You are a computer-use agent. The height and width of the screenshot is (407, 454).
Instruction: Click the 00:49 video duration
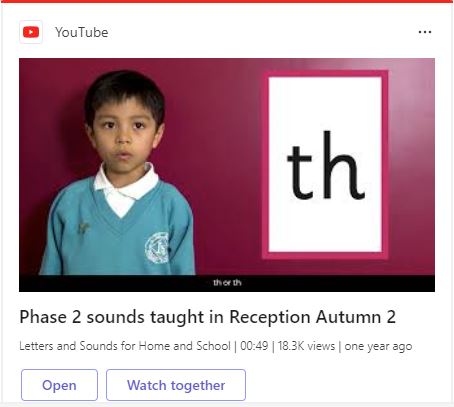(x=254, y=346)
